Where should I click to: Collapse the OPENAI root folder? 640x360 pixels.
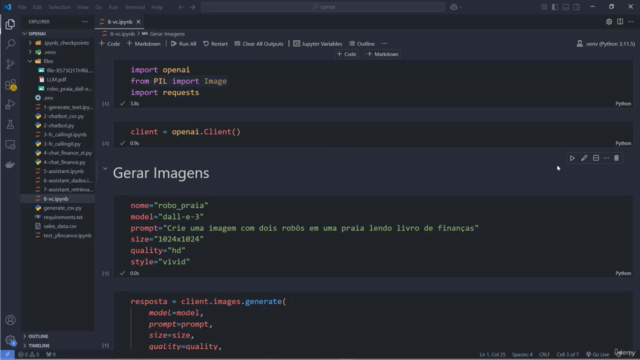(x=24, y=33)
